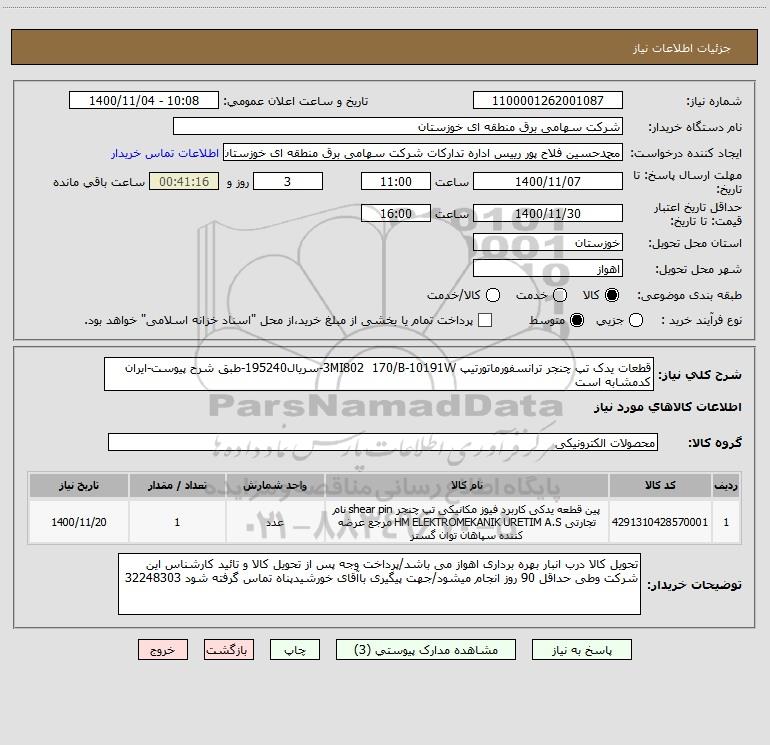The width and height of the screenshot is (770, 745).
Task: Click the price validity date 1400/11/30
Action: coord(548,213)
